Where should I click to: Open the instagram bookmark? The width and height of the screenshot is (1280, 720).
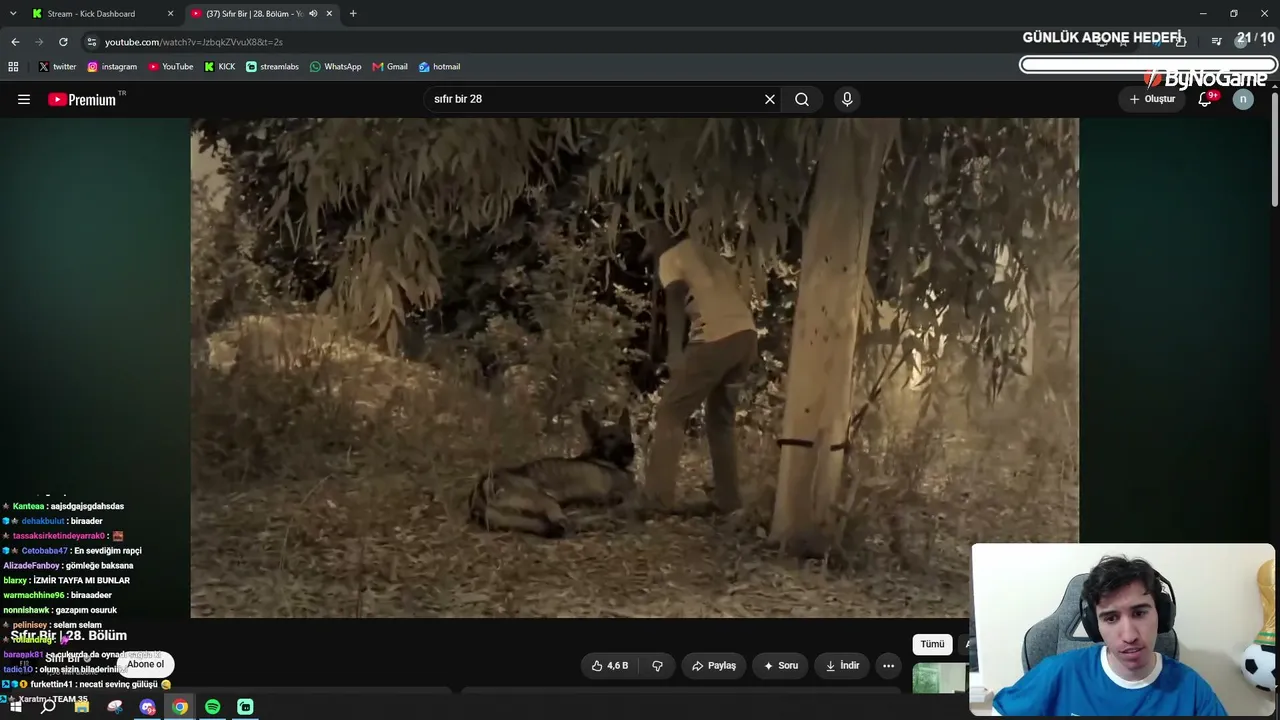tap(112, 67)
